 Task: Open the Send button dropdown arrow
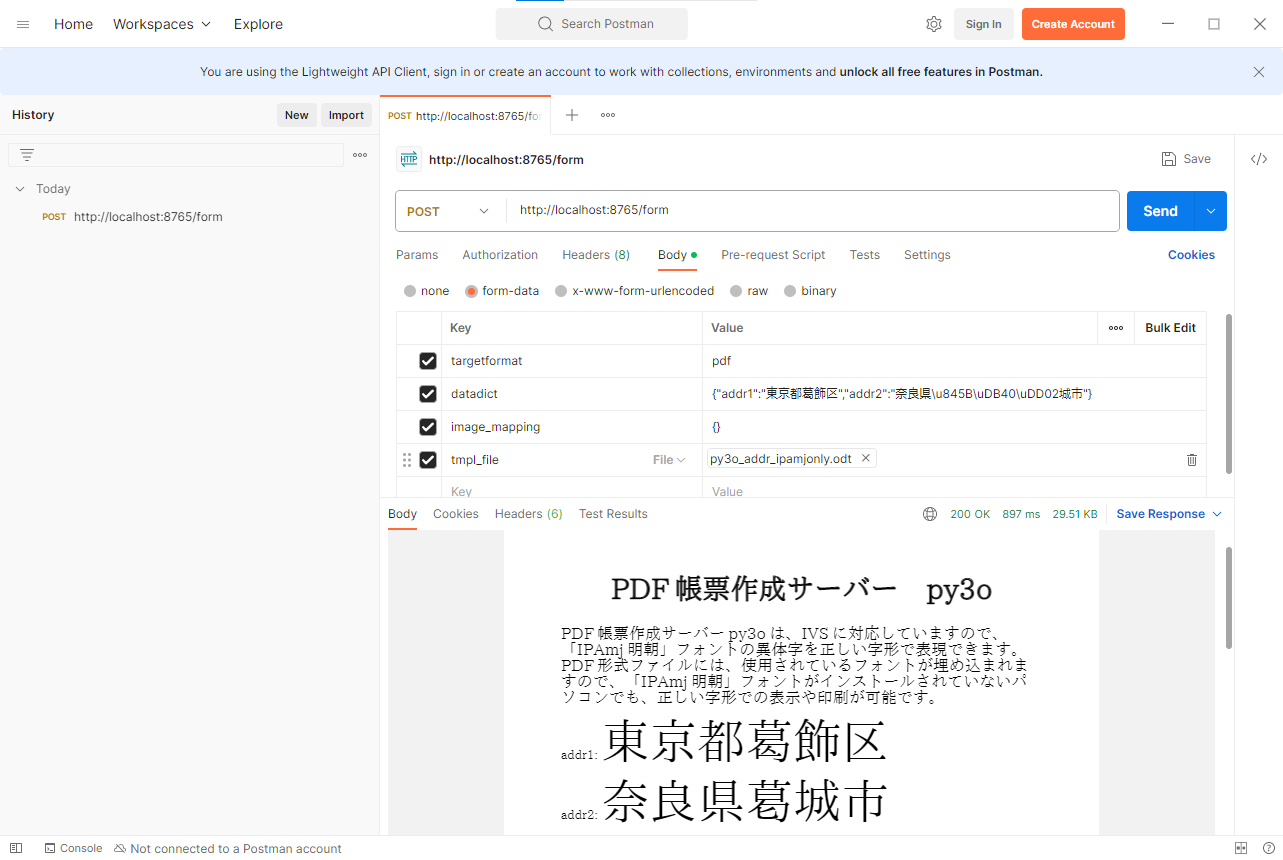pos(1211,211)
